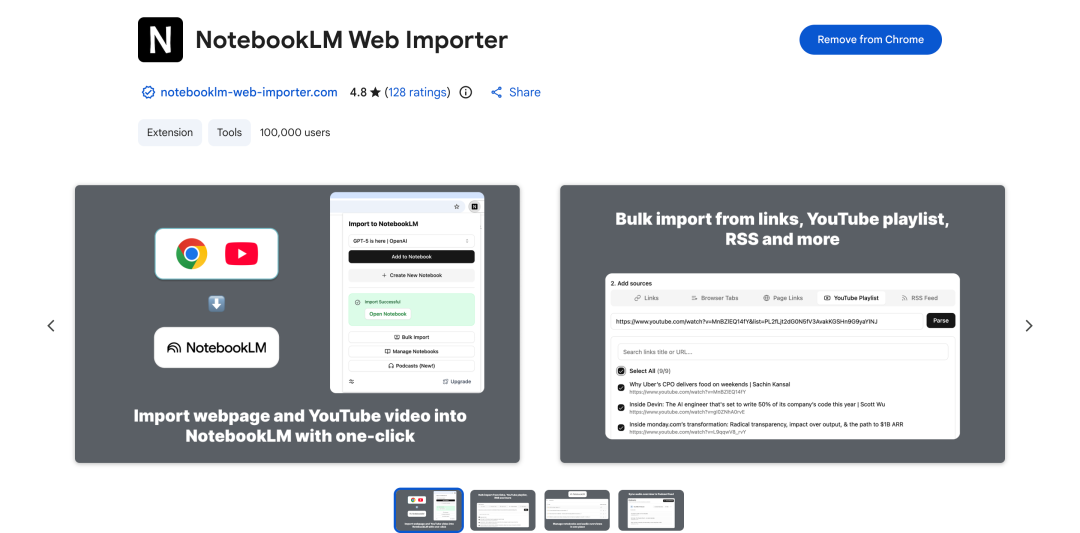Screen dimensions: 1080x533
Task: Click Podcasts (New!) in screenshot
Action: [x=411, y=366]
